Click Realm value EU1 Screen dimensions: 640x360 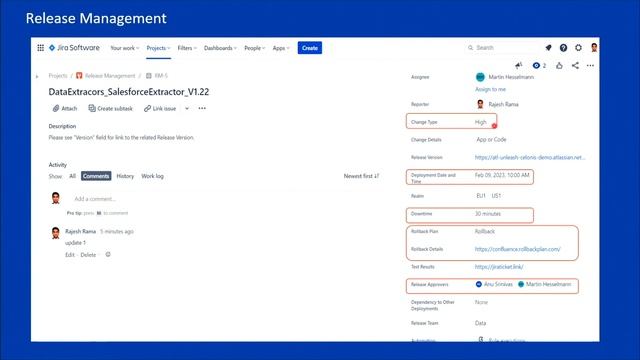click(481, 196)
